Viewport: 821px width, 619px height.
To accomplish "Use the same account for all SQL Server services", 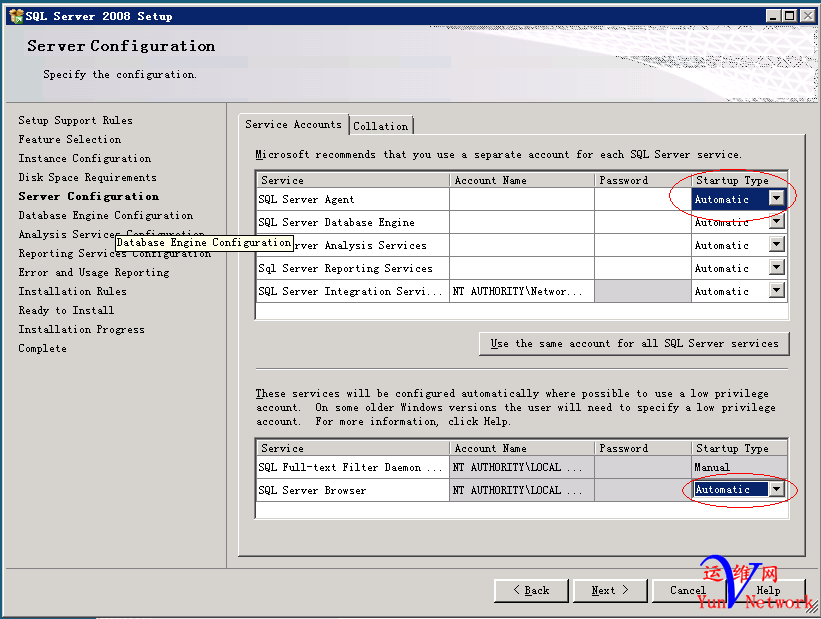I will tap(634, 344).
